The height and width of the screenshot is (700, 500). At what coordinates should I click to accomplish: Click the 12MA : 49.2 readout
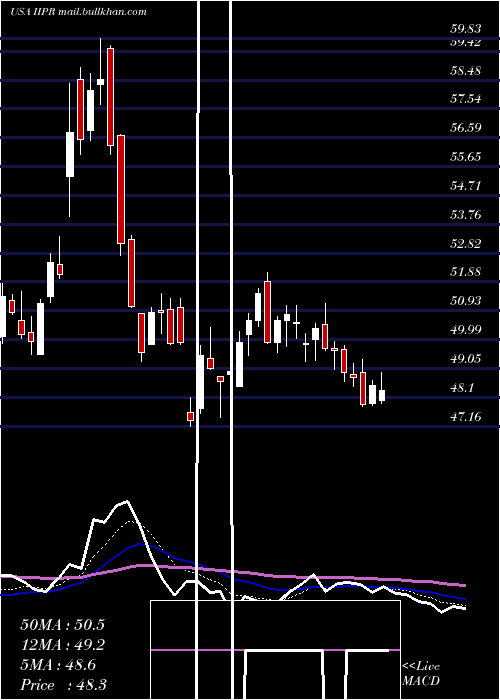(x=62, y=645)
